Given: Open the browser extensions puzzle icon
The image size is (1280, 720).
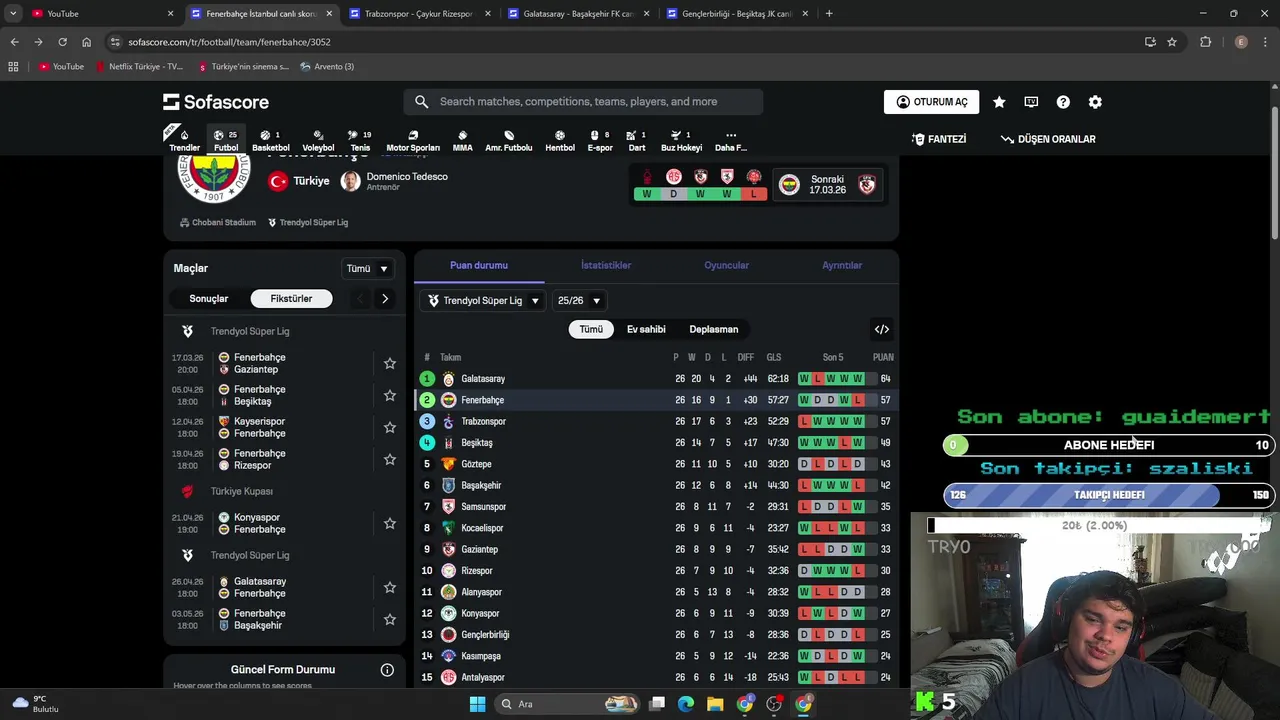Looking at the screenshot, I should (x=1205, y=42).
